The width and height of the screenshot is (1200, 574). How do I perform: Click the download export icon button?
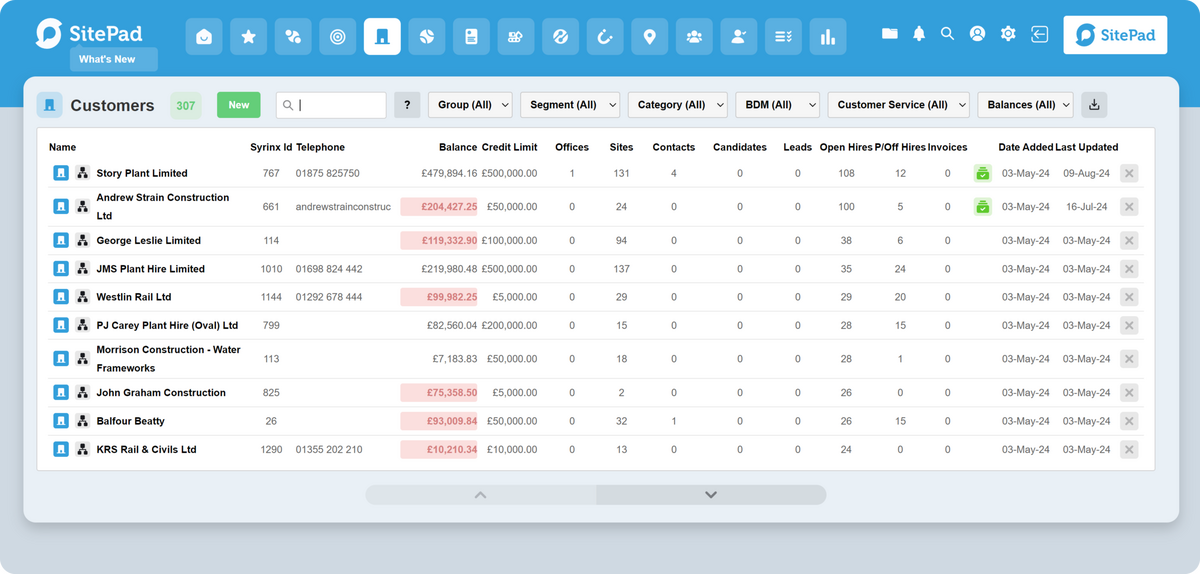1094,105
